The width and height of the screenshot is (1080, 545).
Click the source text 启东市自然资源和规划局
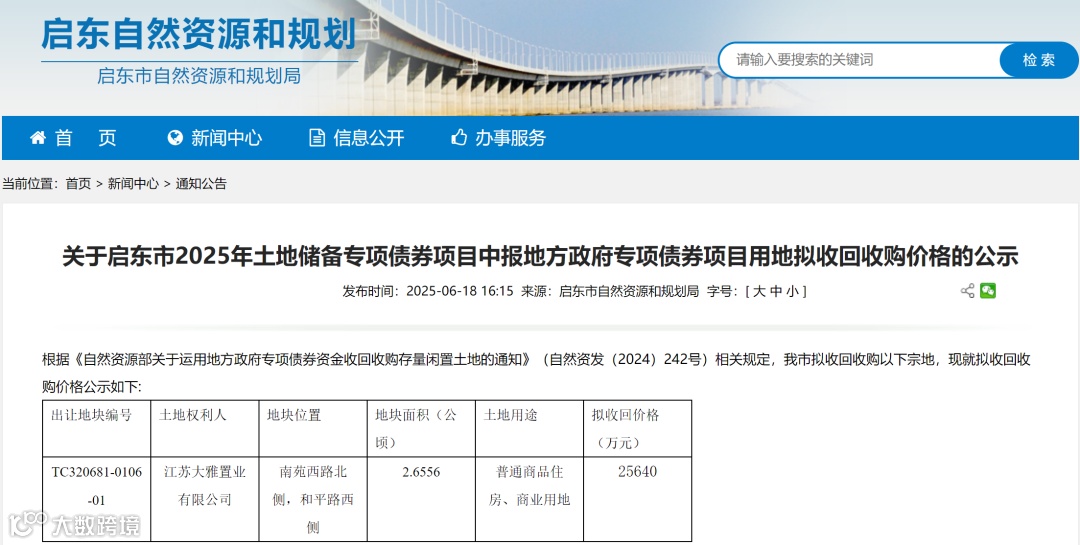(x=629, y=291)
